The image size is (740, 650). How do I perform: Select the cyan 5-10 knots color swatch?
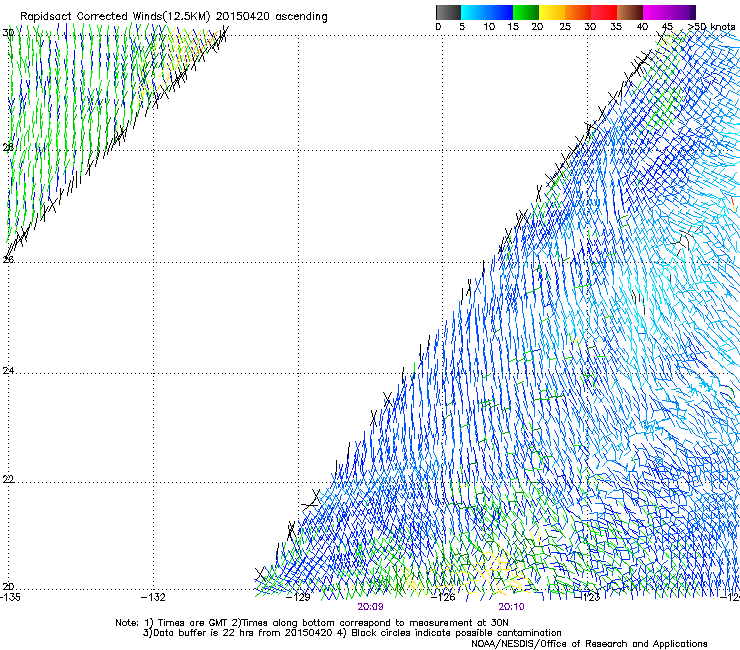point(474,12)
